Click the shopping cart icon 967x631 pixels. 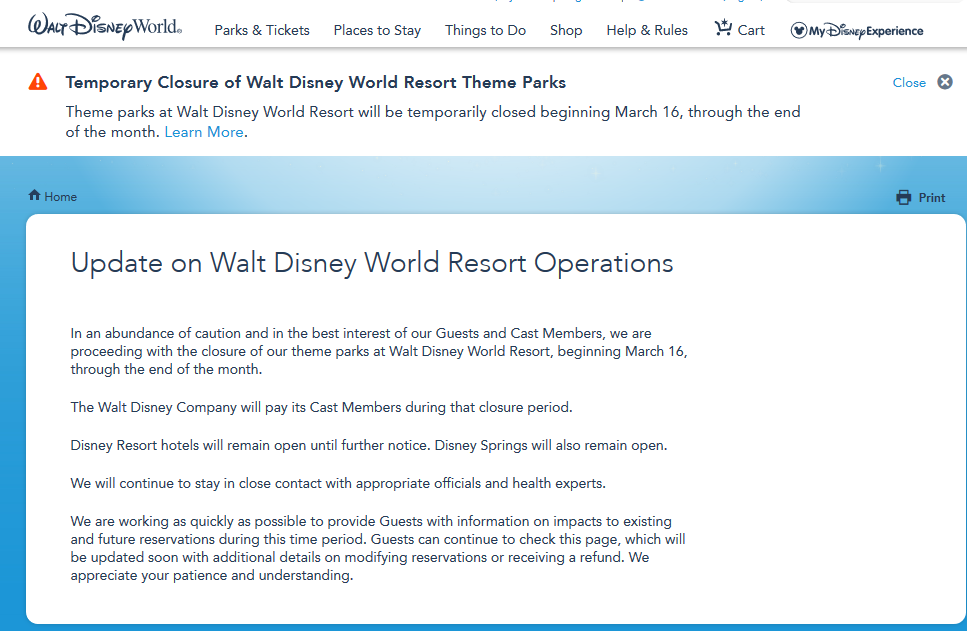tap(723, 28)
